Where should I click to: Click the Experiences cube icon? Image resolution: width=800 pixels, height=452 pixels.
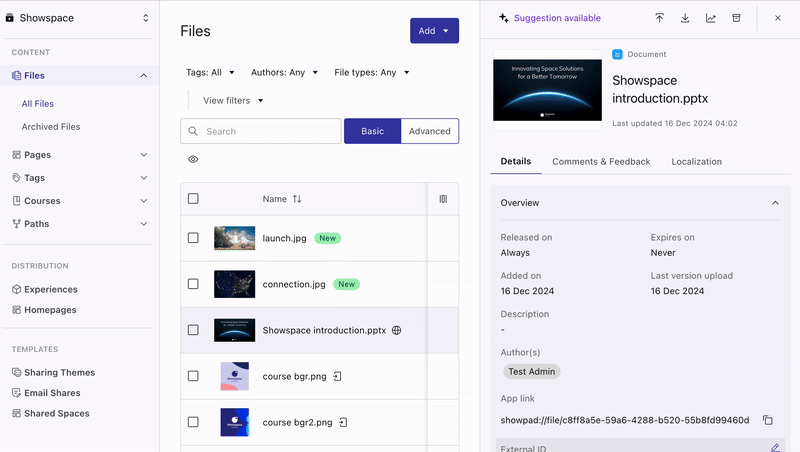tap(16, 289)
